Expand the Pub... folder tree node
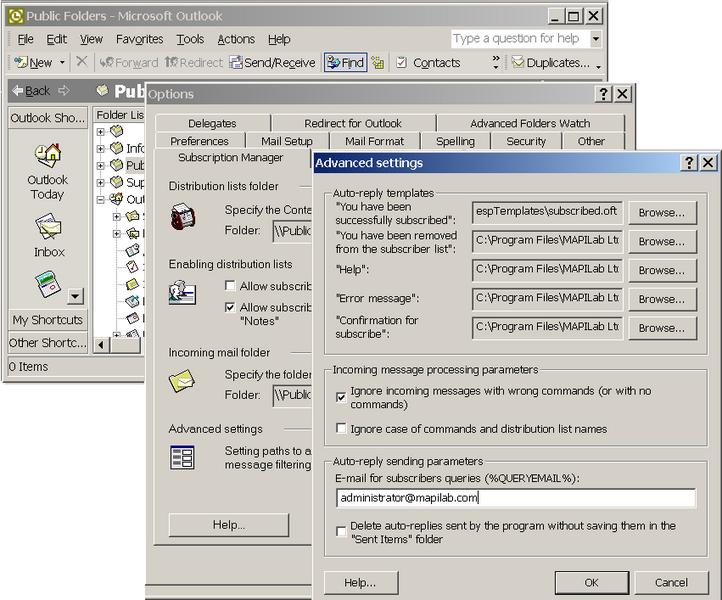This screenshot has height=600, width=722. [100, 165]
